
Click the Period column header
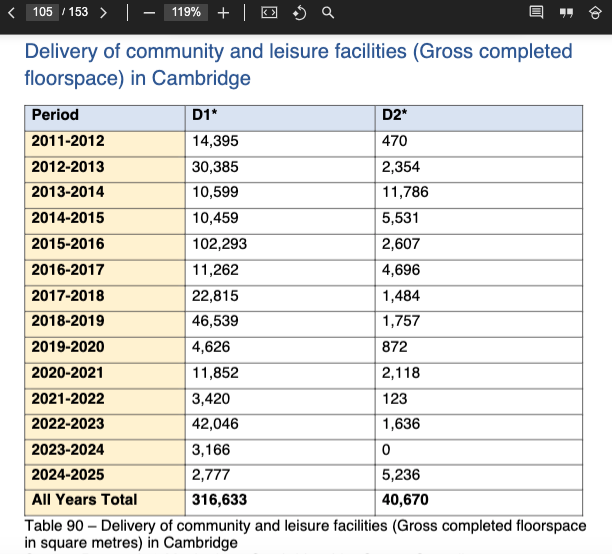[55, 115]
